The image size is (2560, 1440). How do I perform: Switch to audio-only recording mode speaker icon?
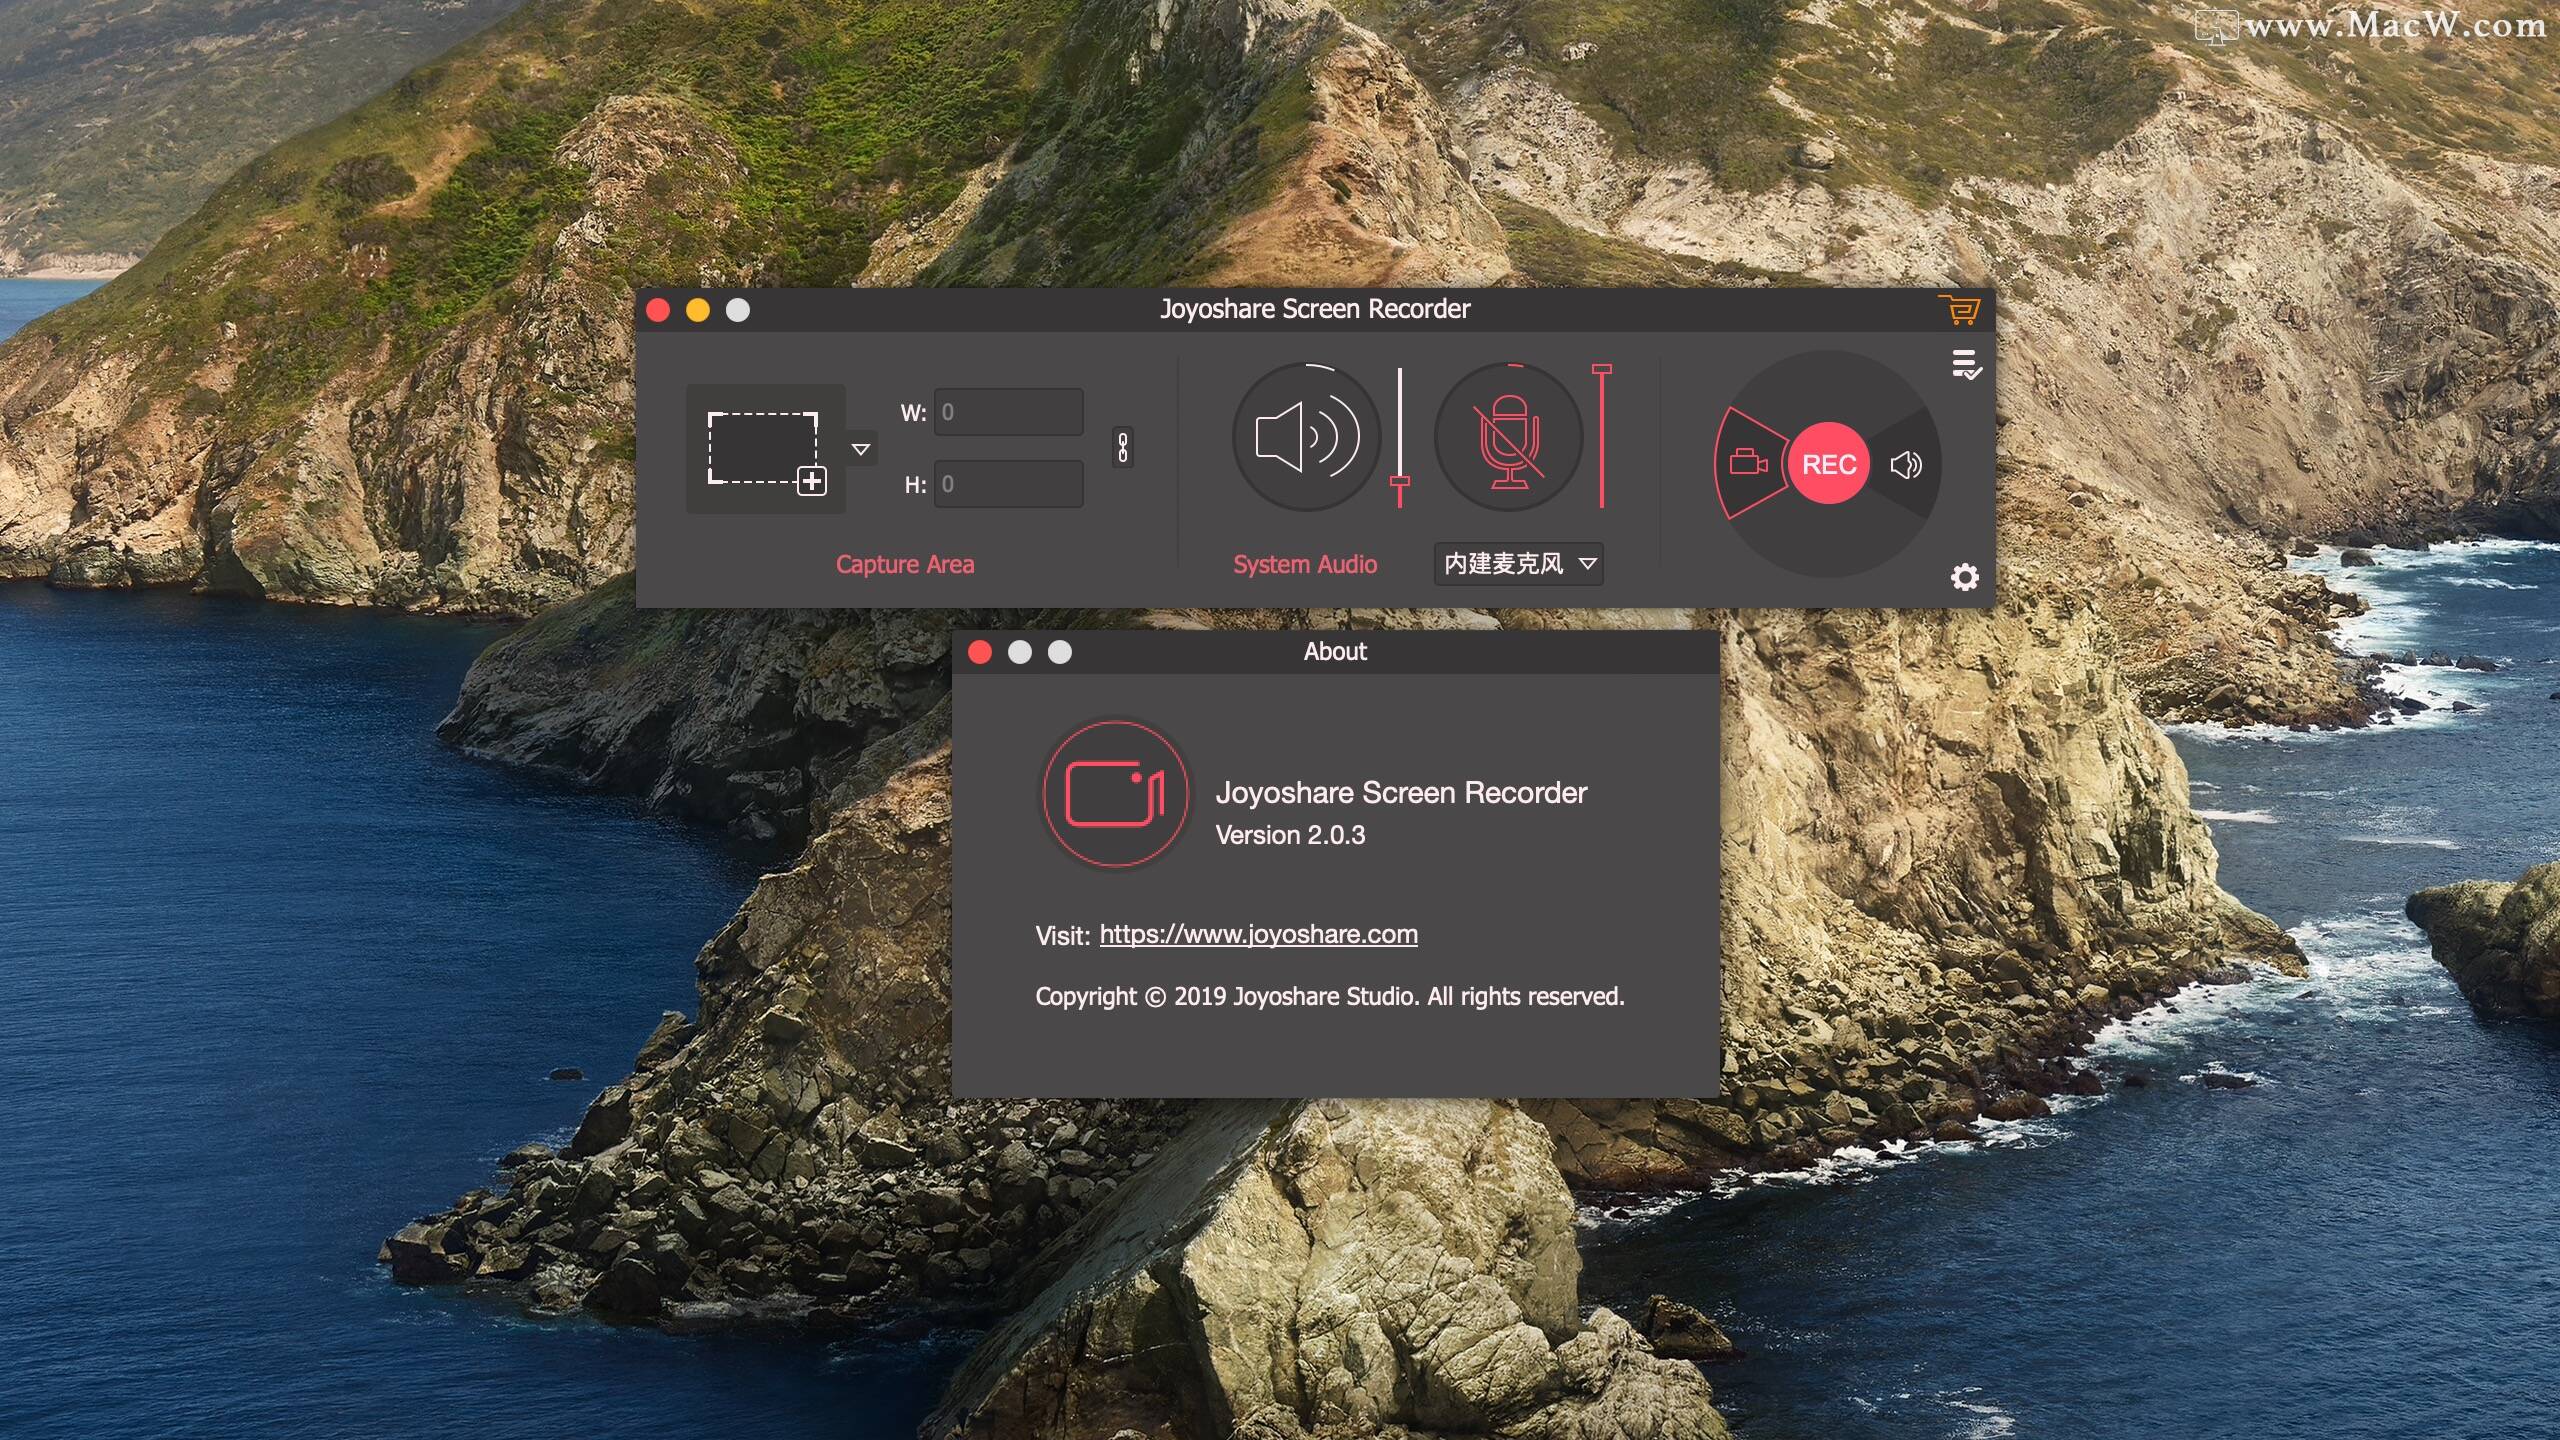tap(1906, 465)
